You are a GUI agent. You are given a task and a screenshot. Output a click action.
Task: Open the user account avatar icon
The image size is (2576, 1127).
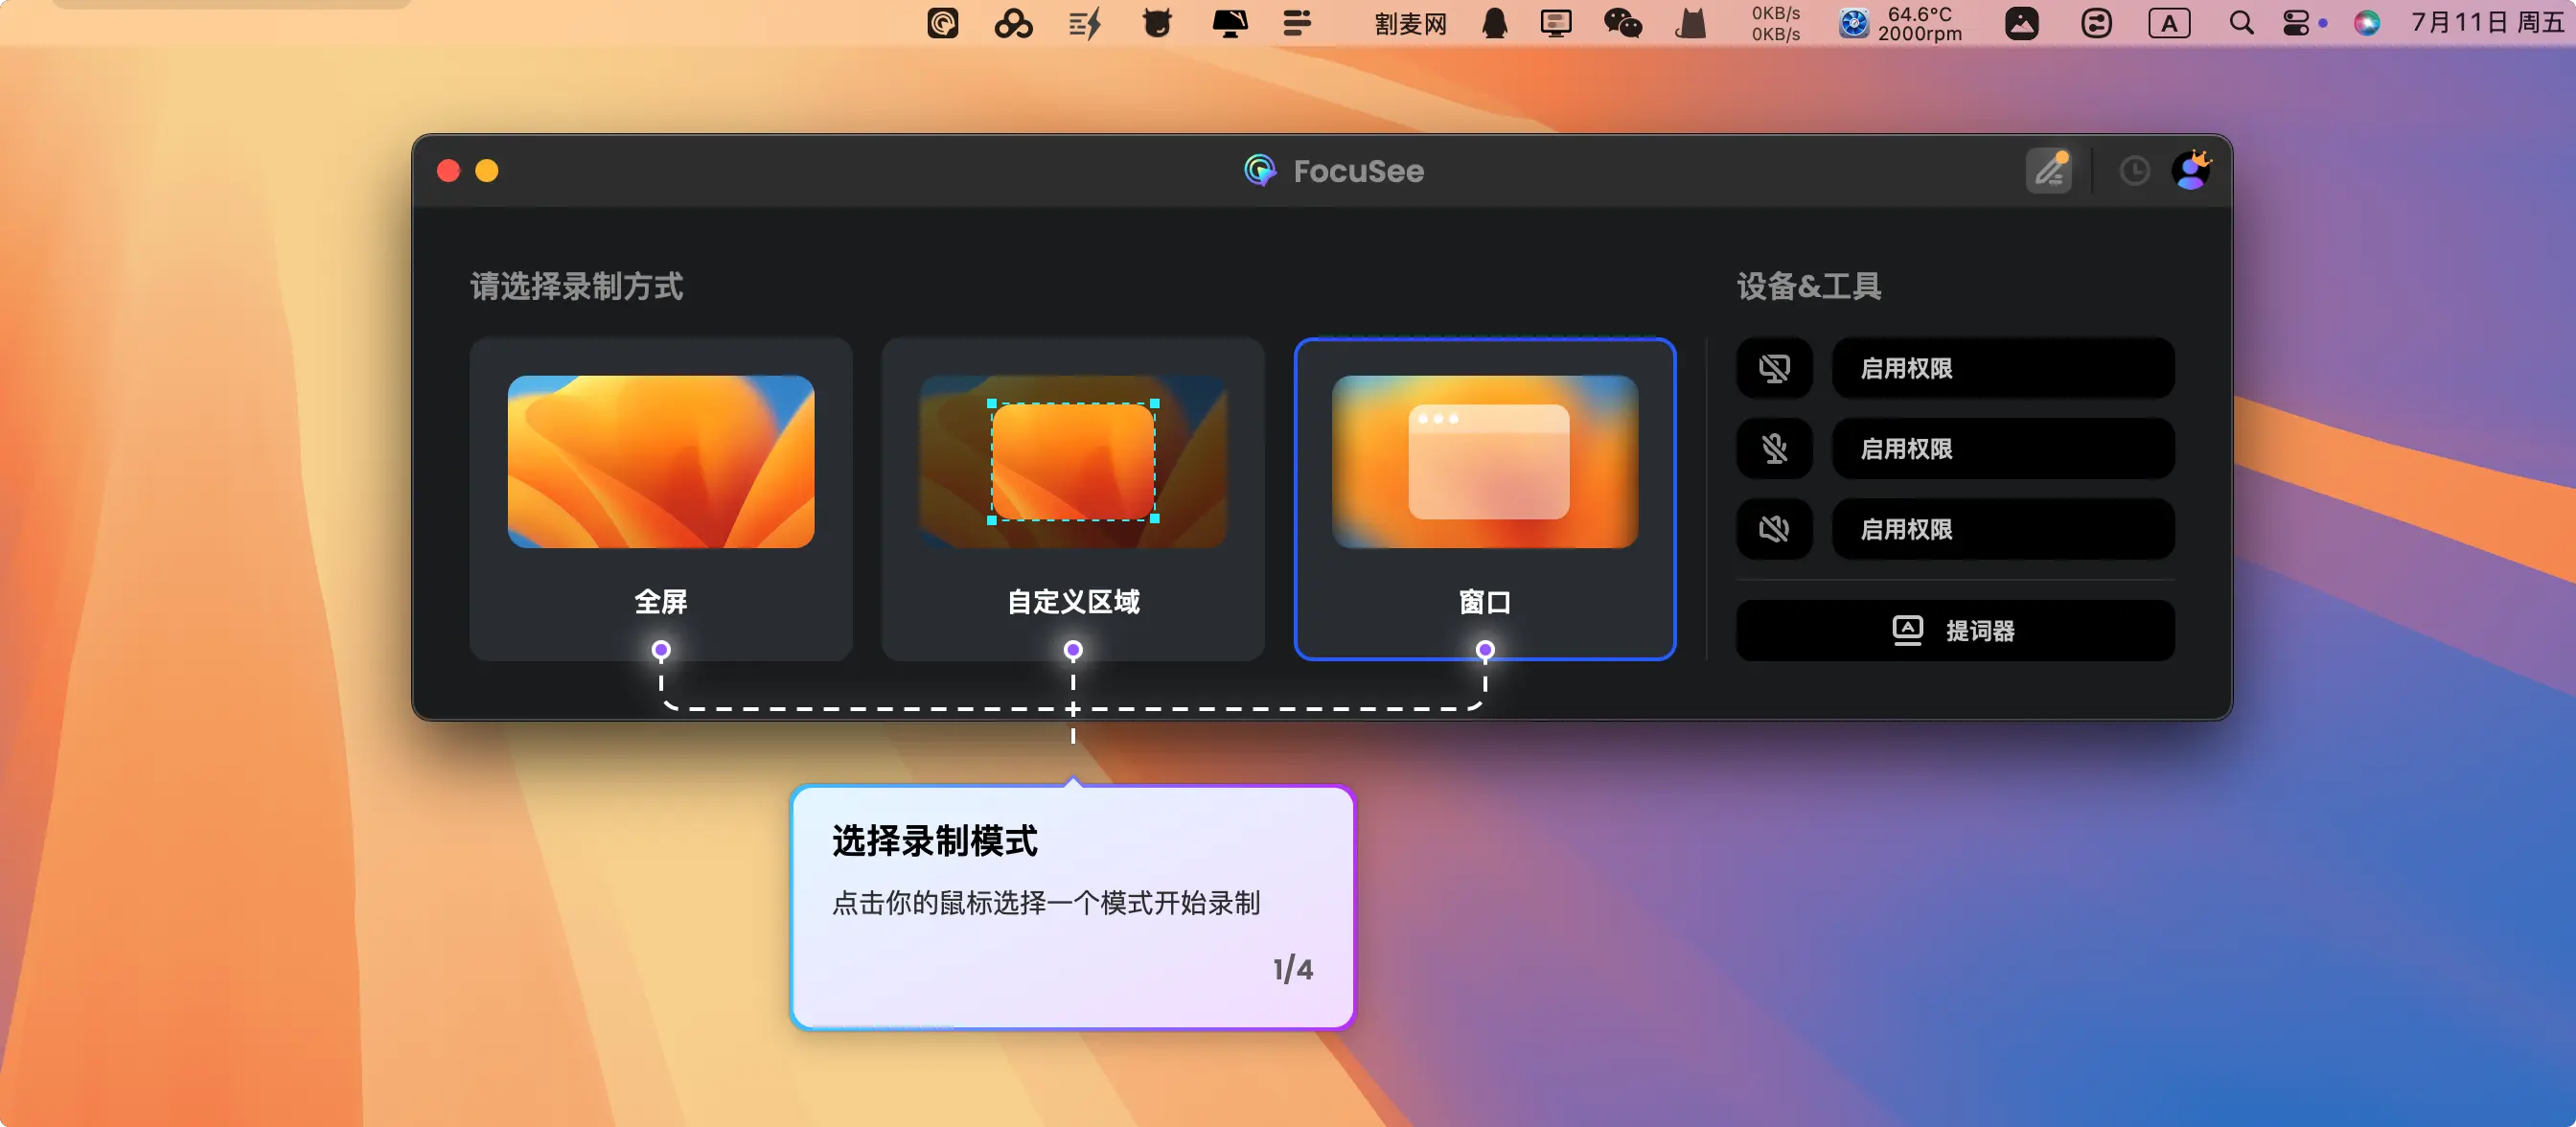(x=2191, y=170)
